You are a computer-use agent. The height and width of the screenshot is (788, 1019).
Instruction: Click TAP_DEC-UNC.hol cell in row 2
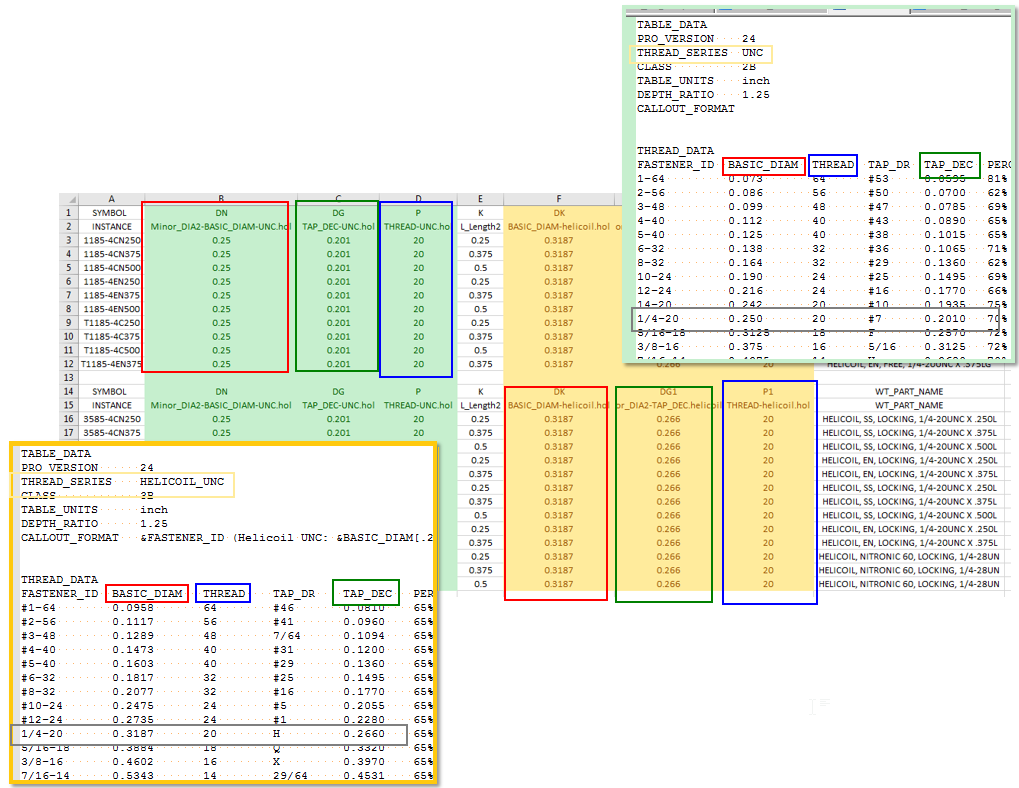[338, 227]
